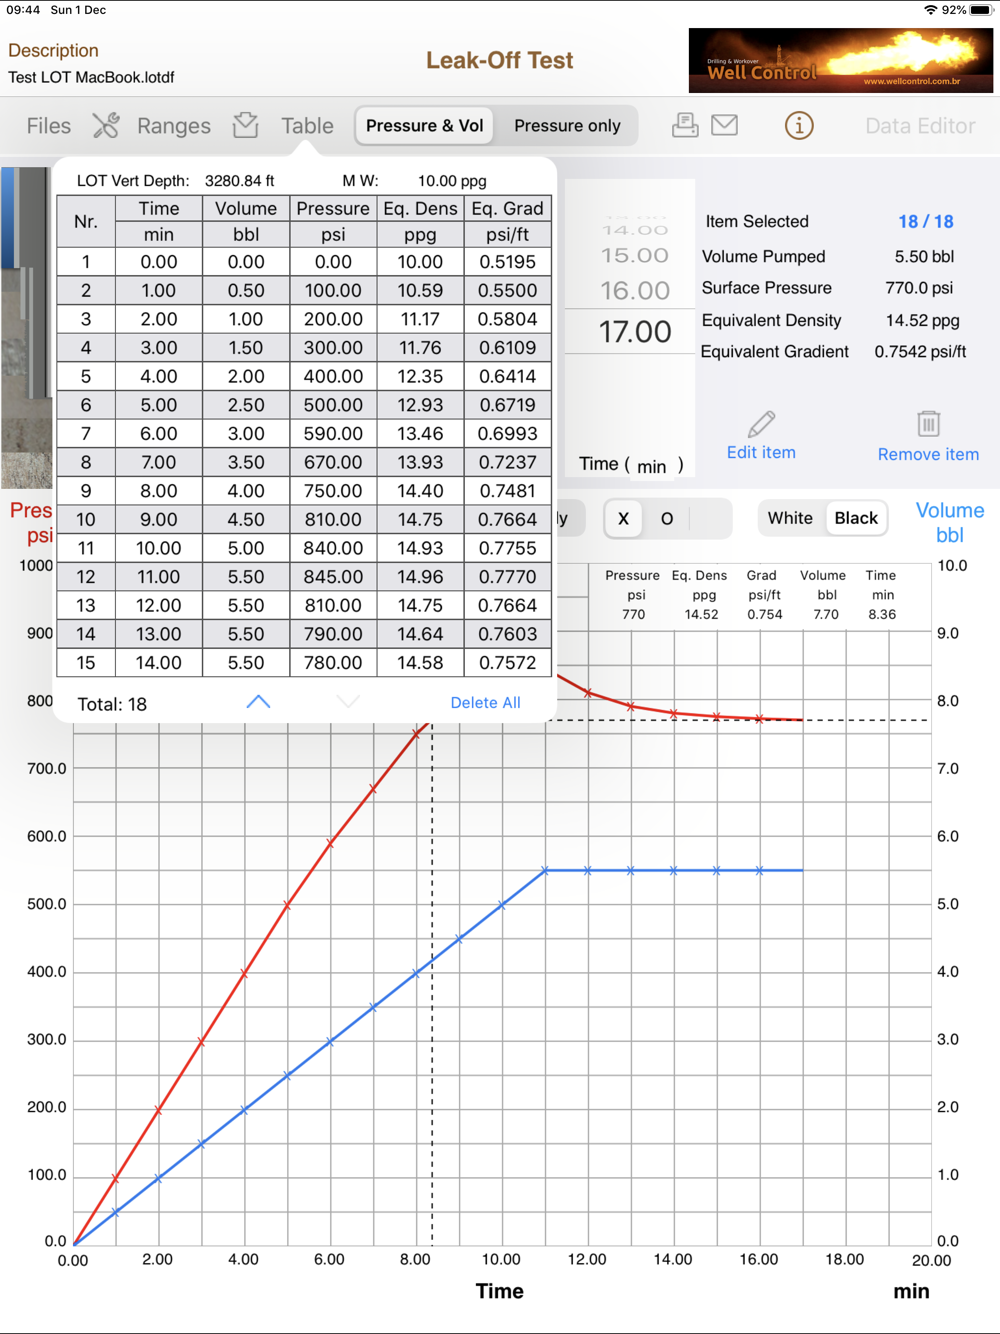
Task: Tap the Item Selected 18 / 18 value
Action: pyautogui.click(x=925, y=222)
